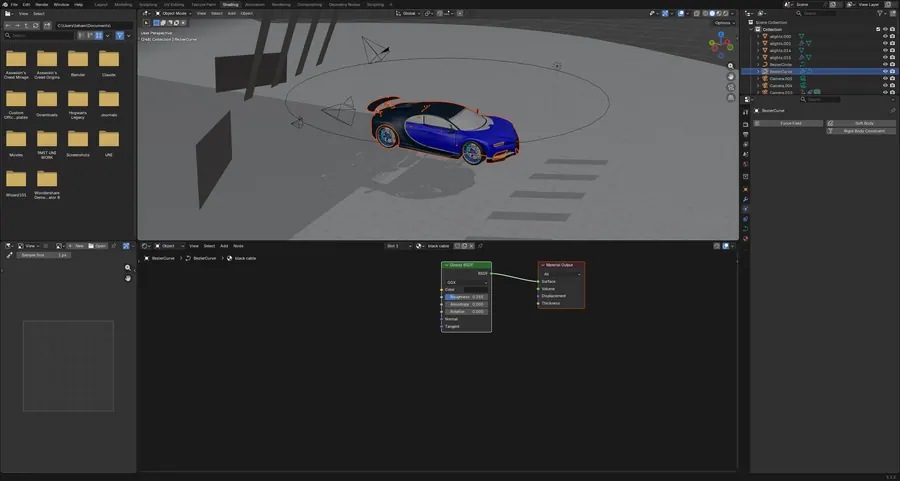Click the pan hand icon in the image editor
The width and height of the screenshot is (900, 481).
coord(127,278)
